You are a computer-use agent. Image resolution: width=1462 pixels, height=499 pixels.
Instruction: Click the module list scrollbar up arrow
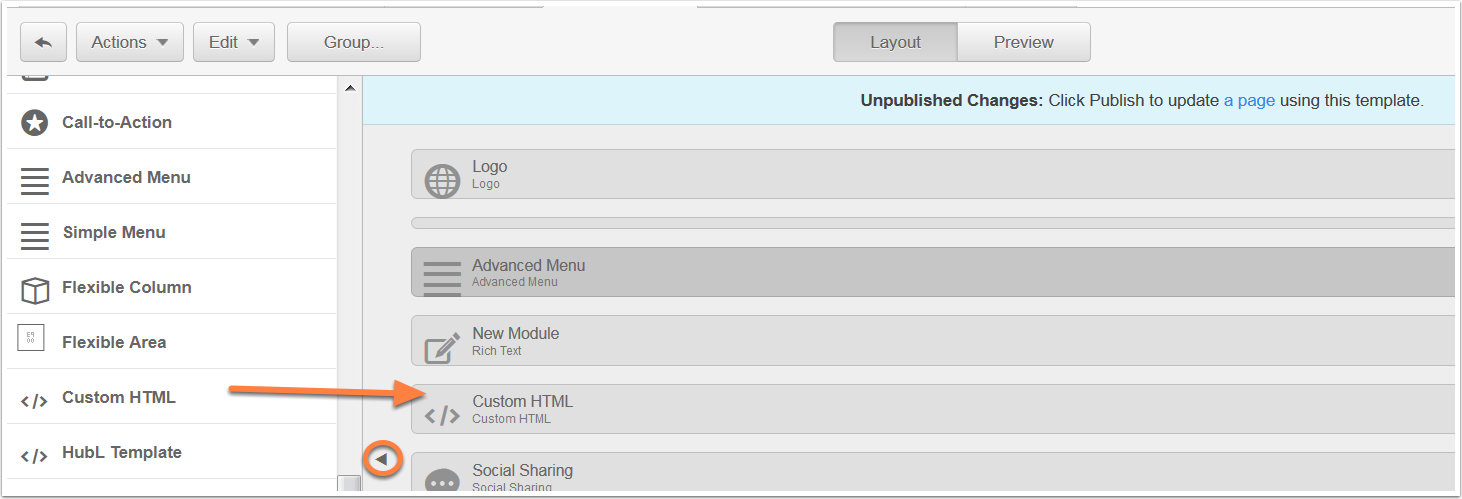click(x=350, y=89)
